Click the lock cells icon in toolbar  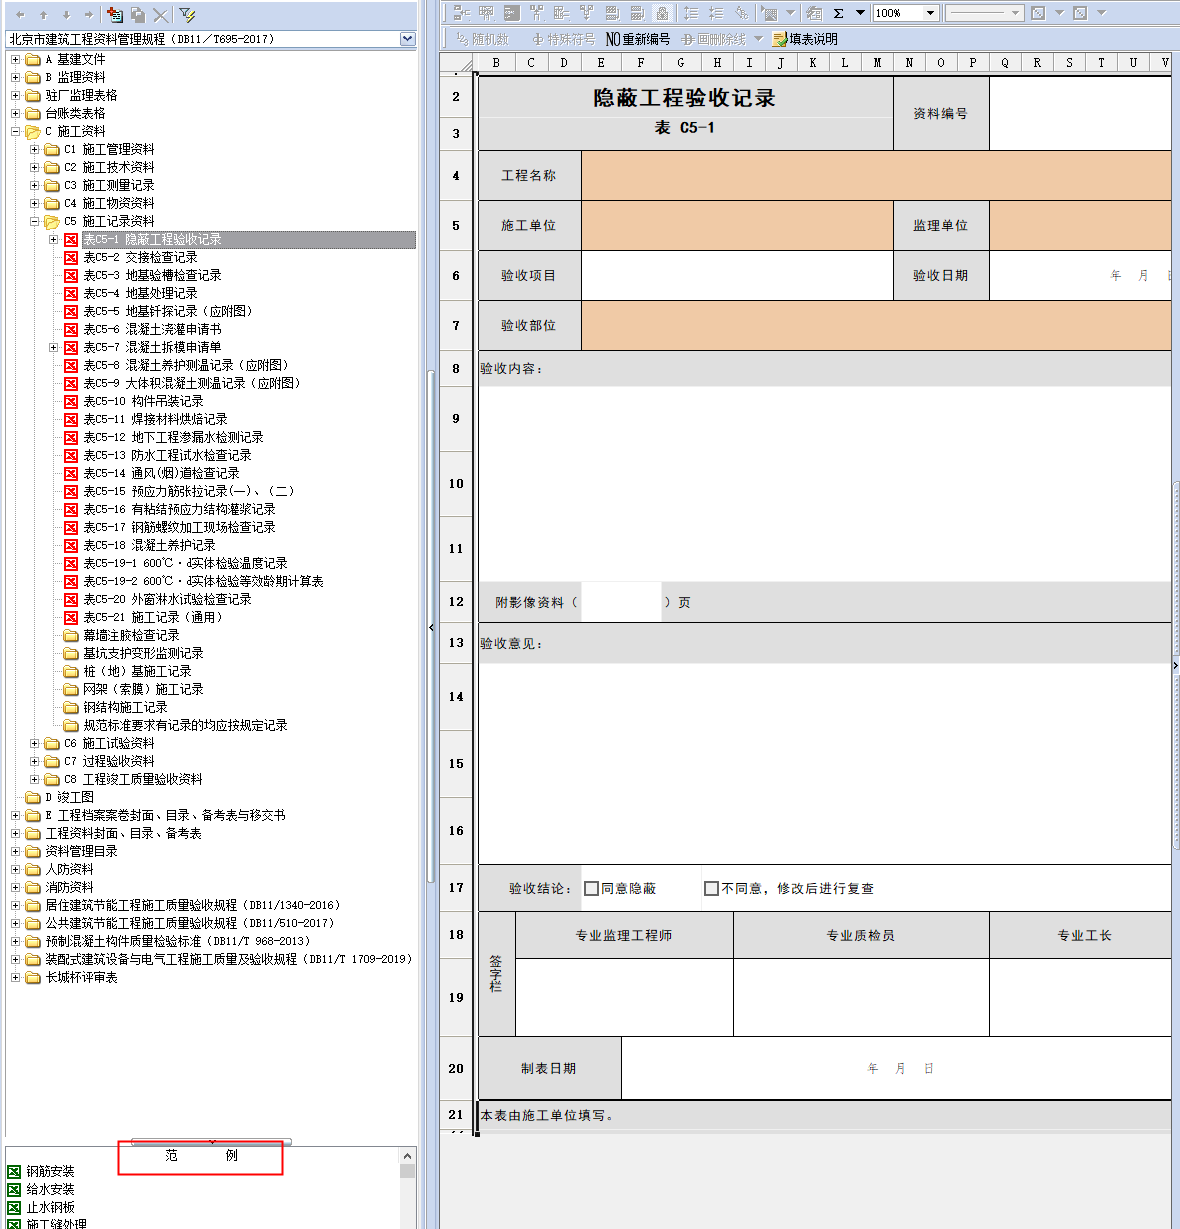click(662, 13)
